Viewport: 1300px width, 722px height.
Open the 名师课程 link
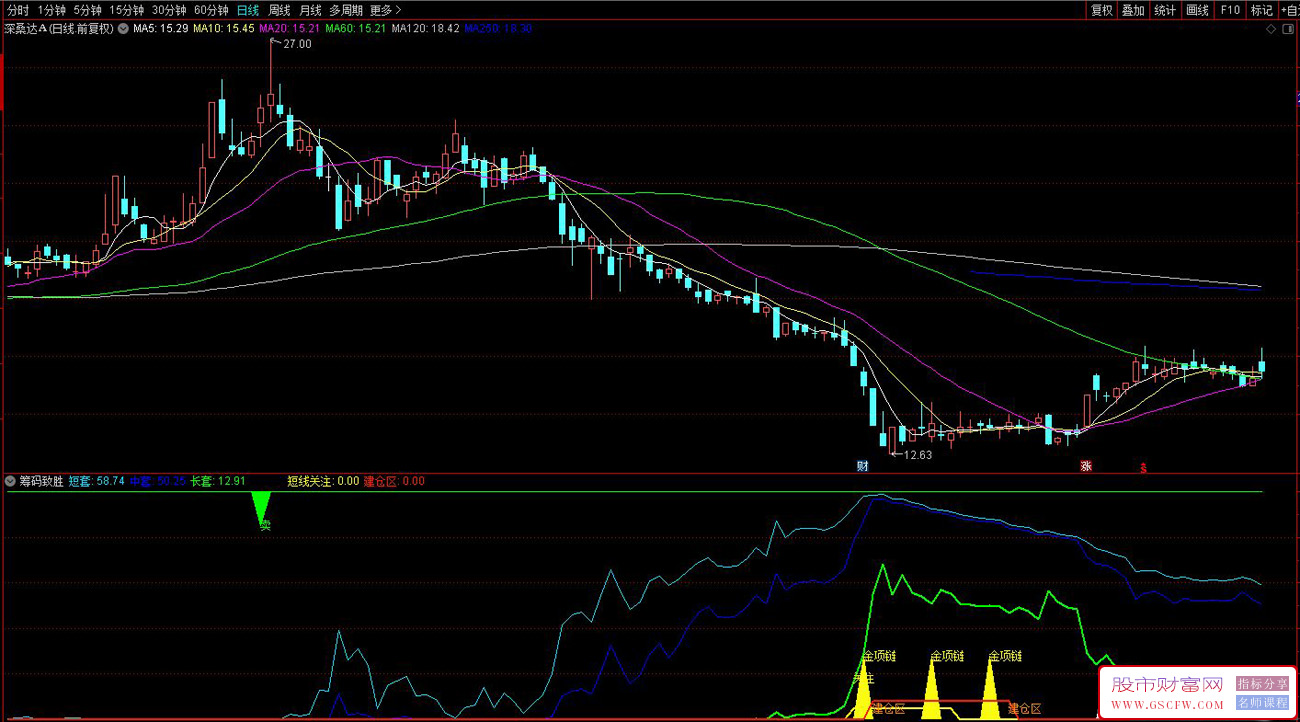pos(1263,702)
